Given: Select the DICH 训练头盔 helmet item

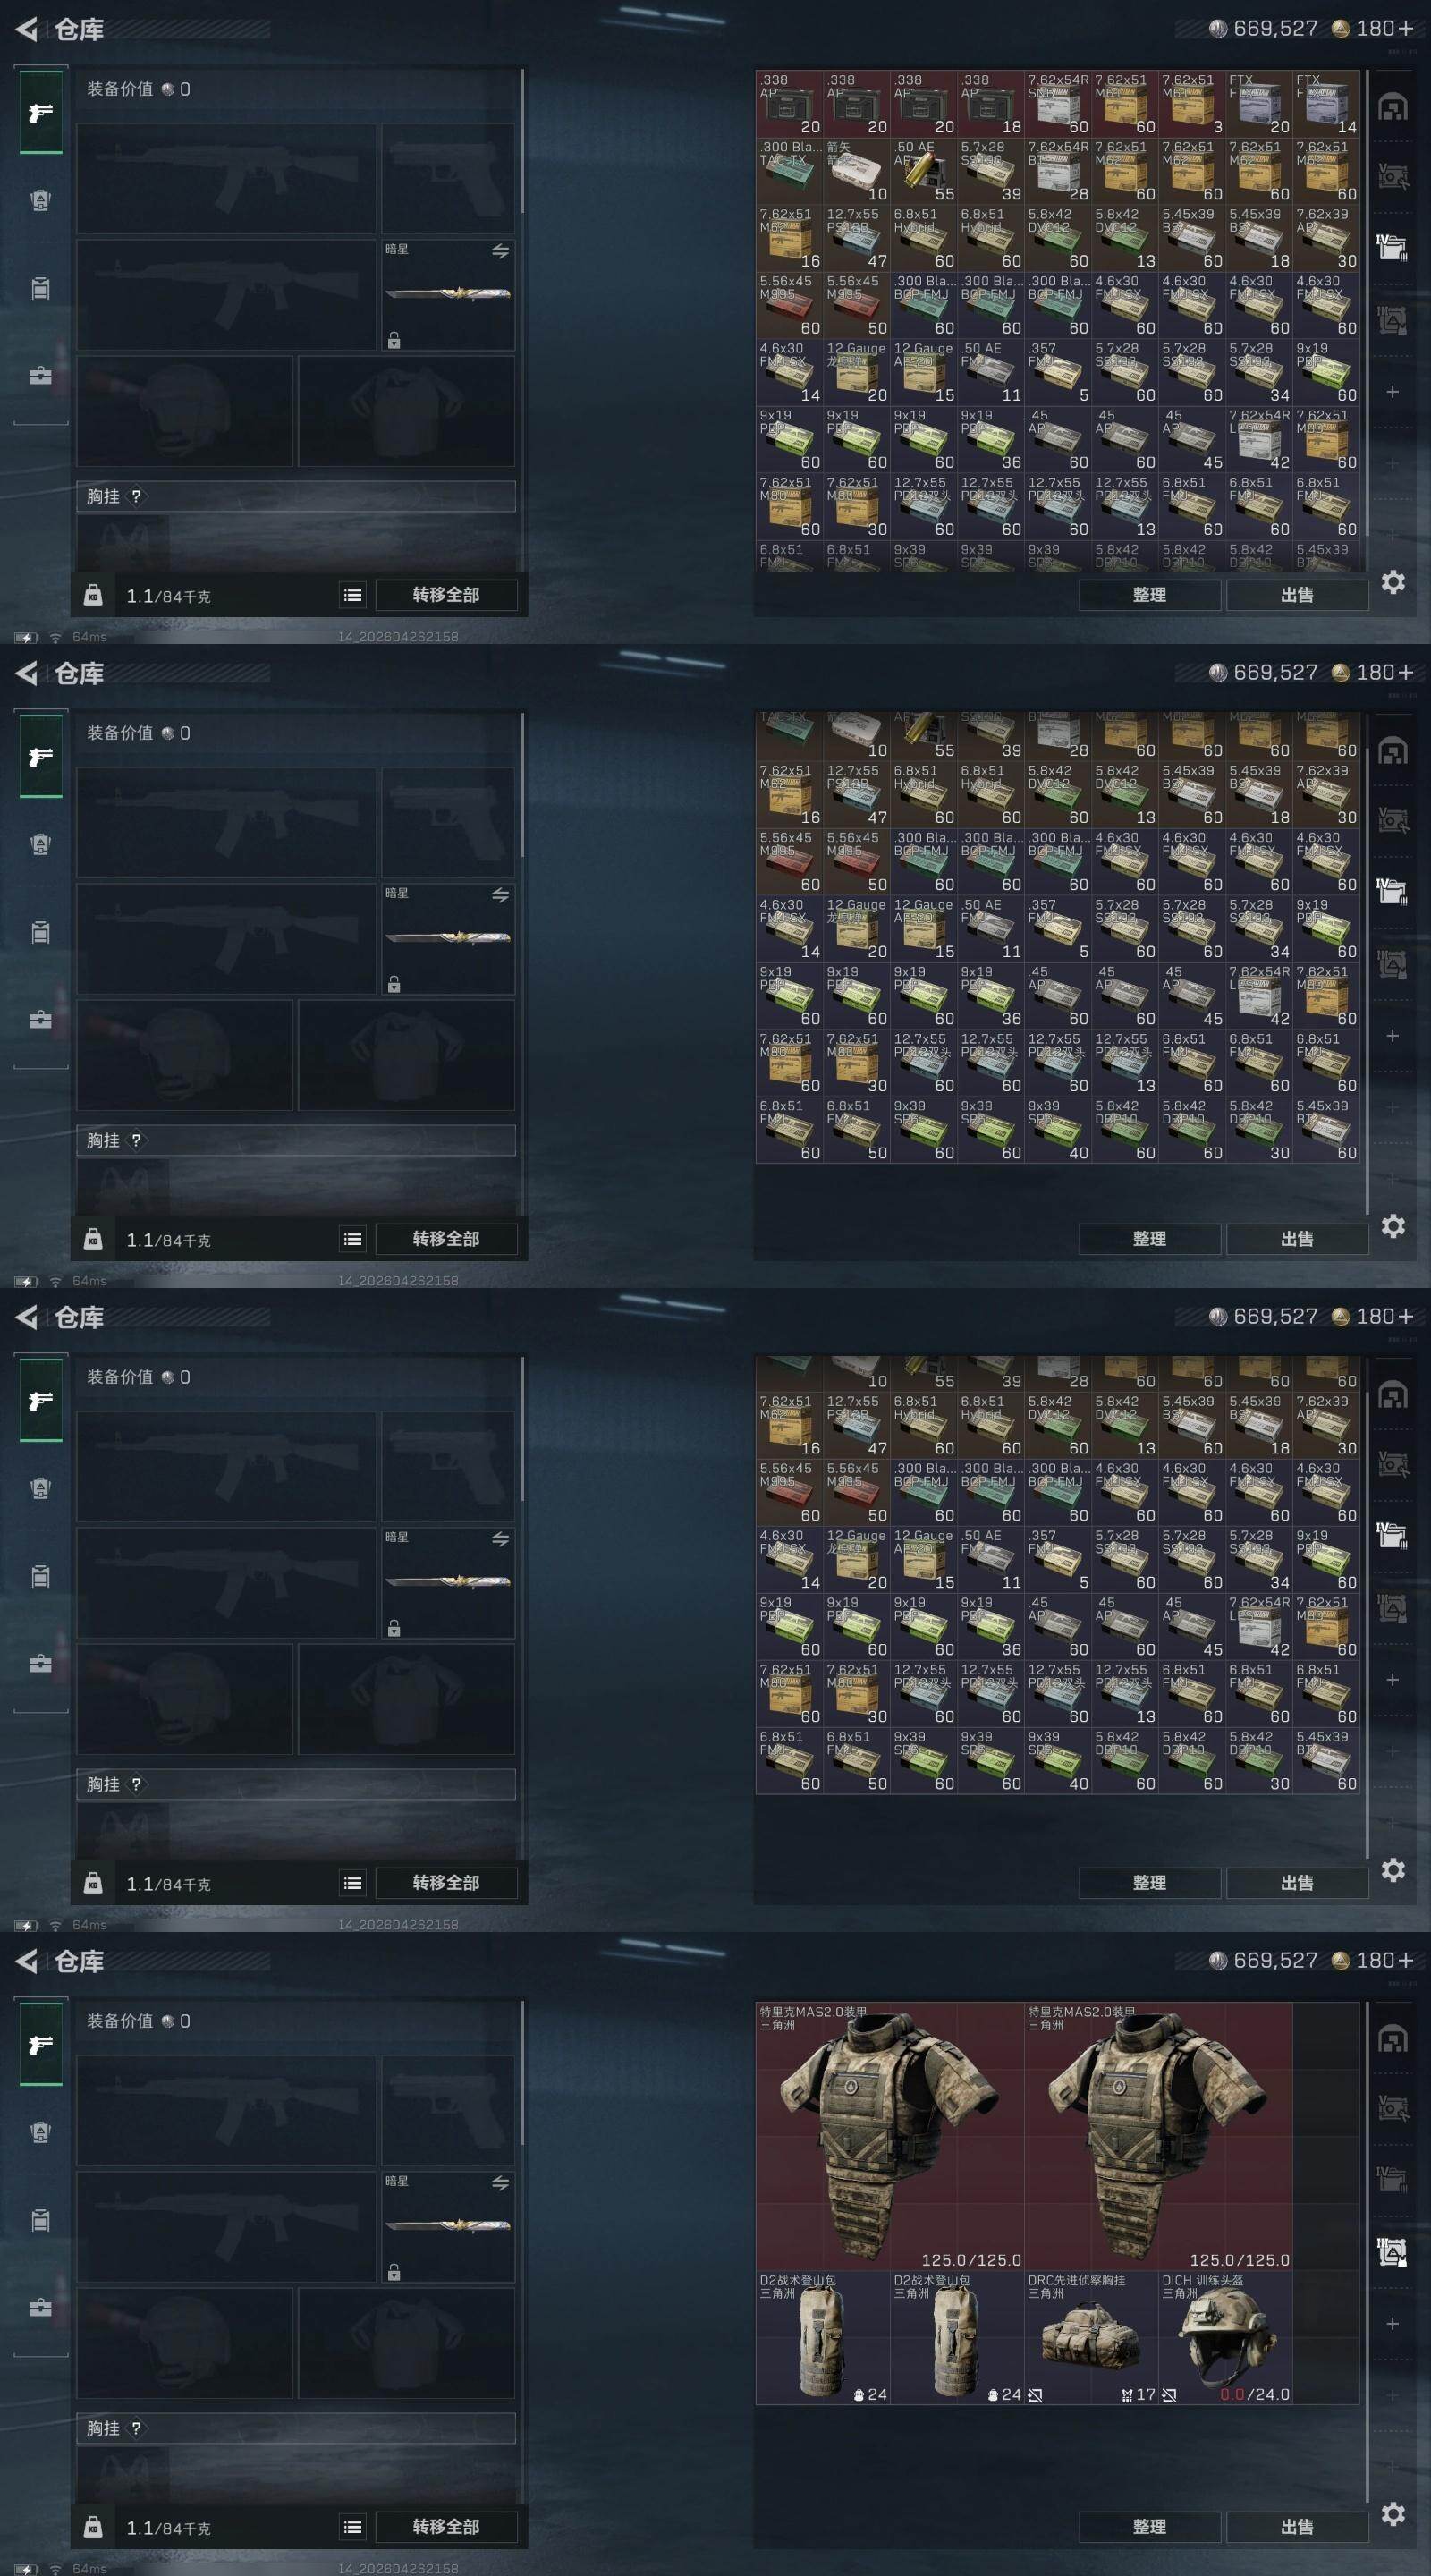Looking at the screenshot, I should click(x=1226, y=2337).
